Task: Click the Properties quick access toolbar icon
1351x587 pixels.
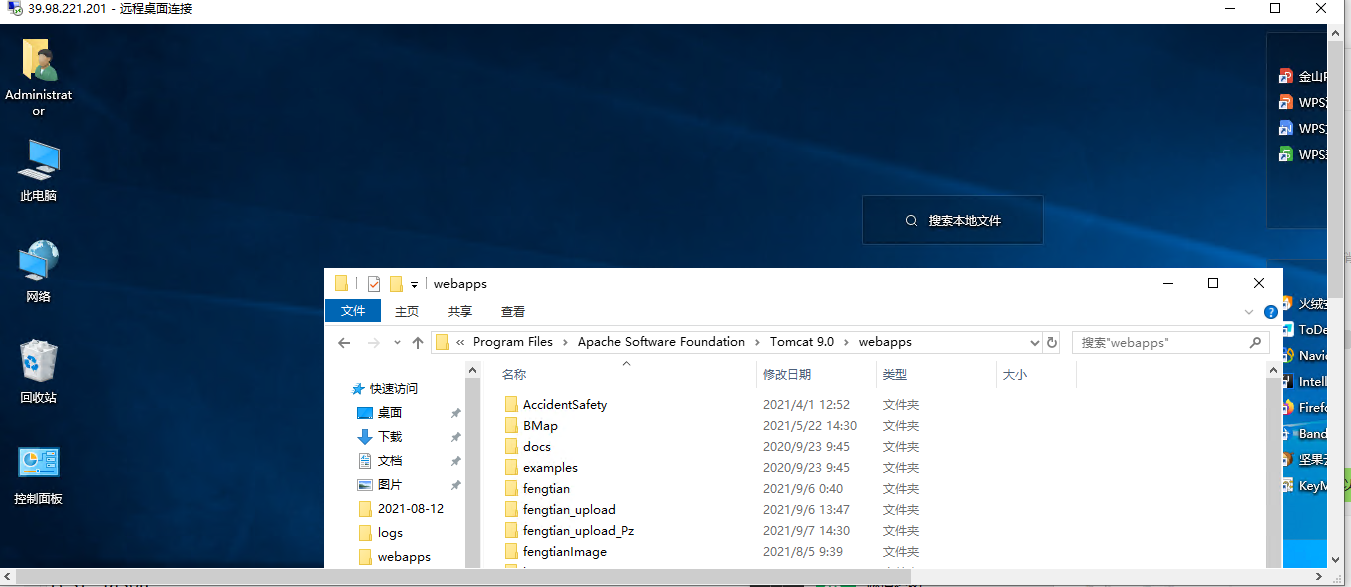Action: click(374, 284)
